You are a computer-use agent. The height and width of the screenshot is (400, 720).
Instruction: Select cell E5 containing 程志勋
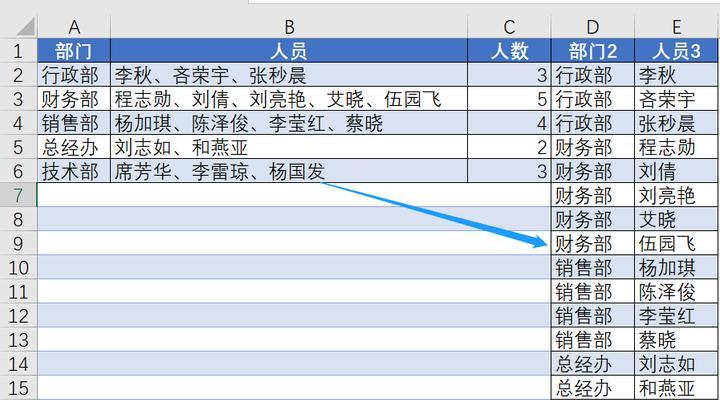pyautogui.click(x=677, y=147)
